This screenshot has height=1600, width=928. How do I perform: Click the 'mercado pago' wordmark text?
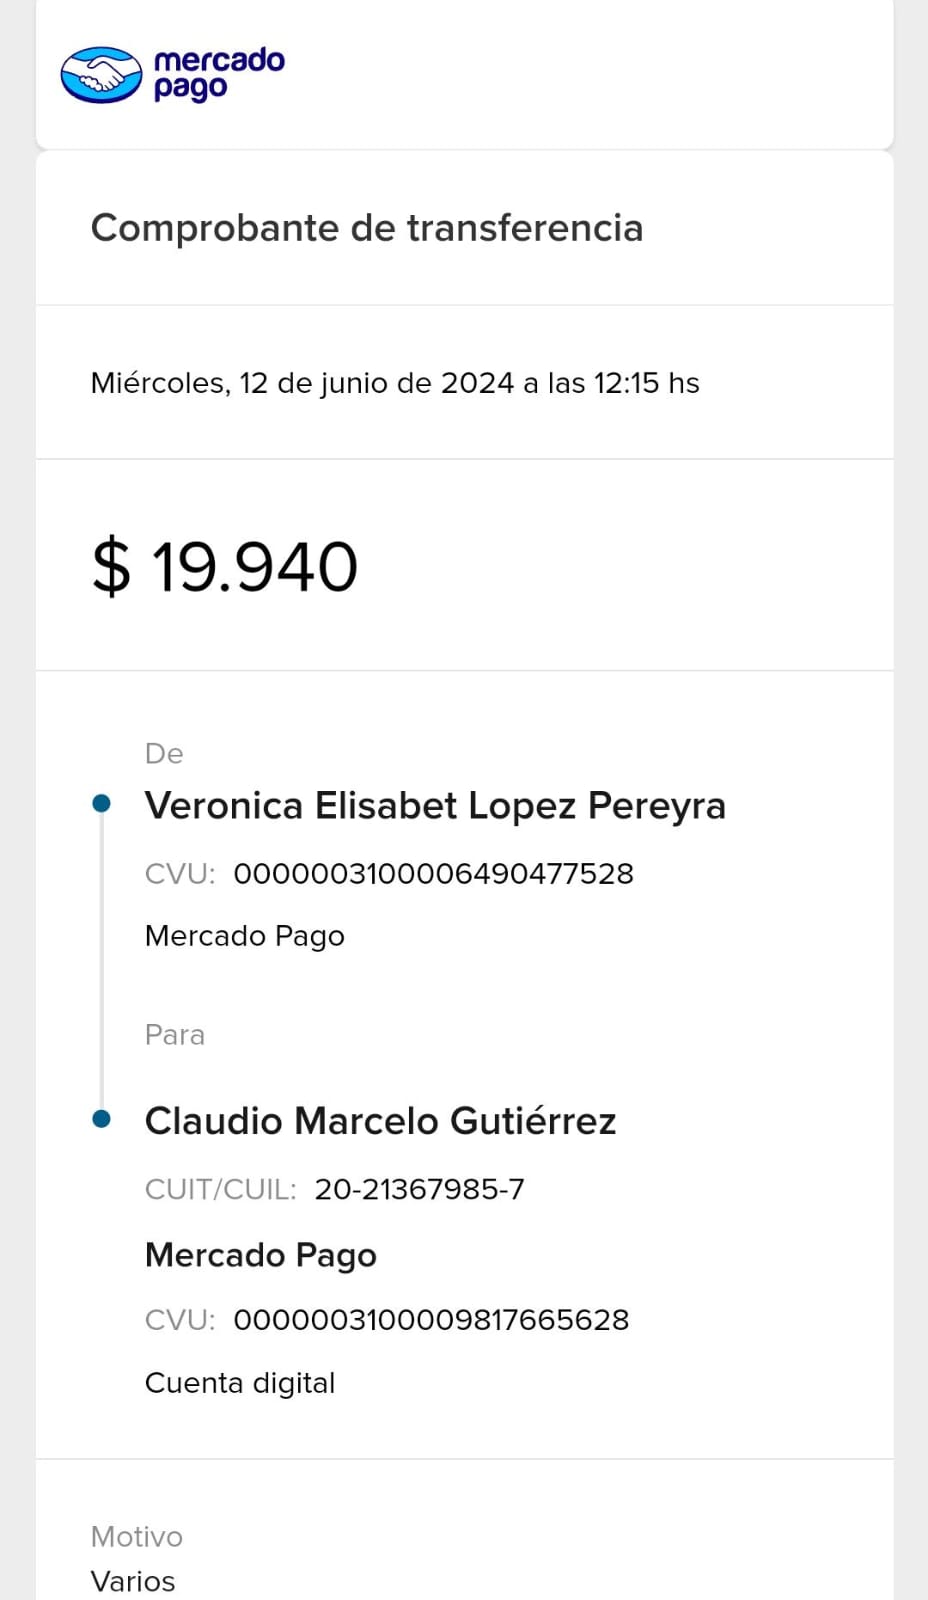(219, 74)
